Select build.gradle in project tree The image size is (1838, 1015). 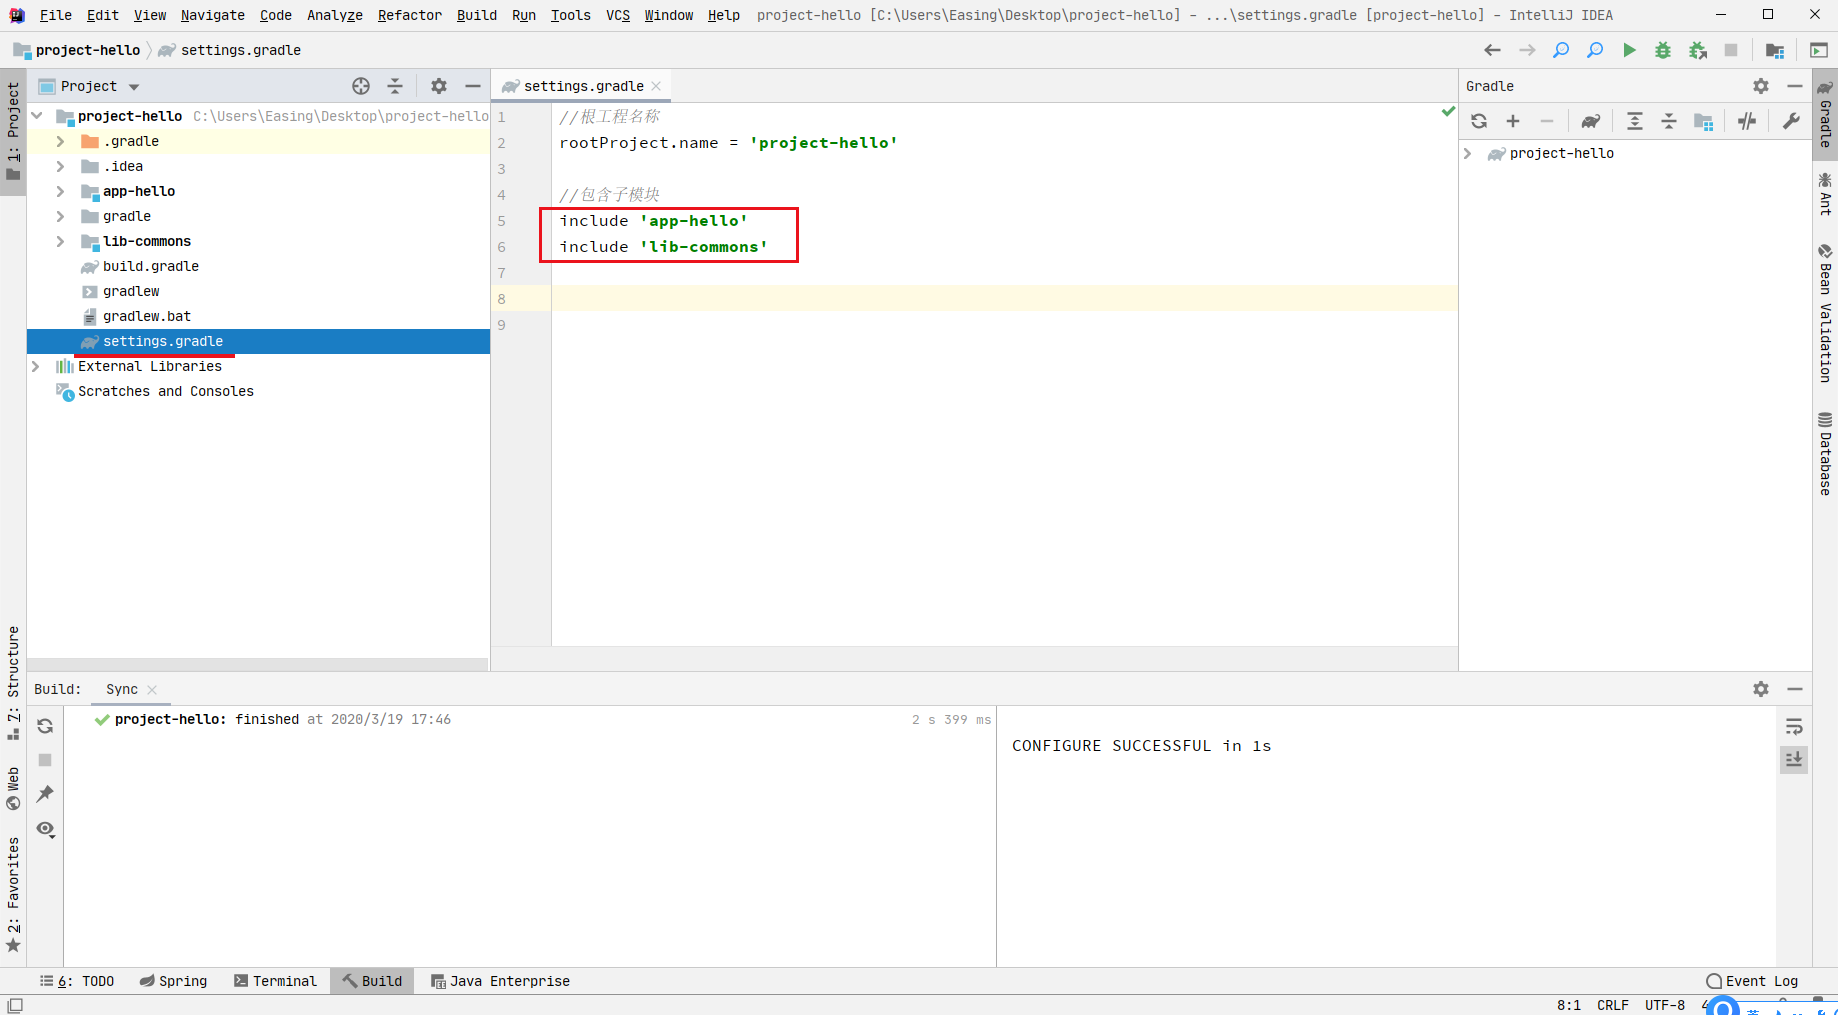click(150, 266)
